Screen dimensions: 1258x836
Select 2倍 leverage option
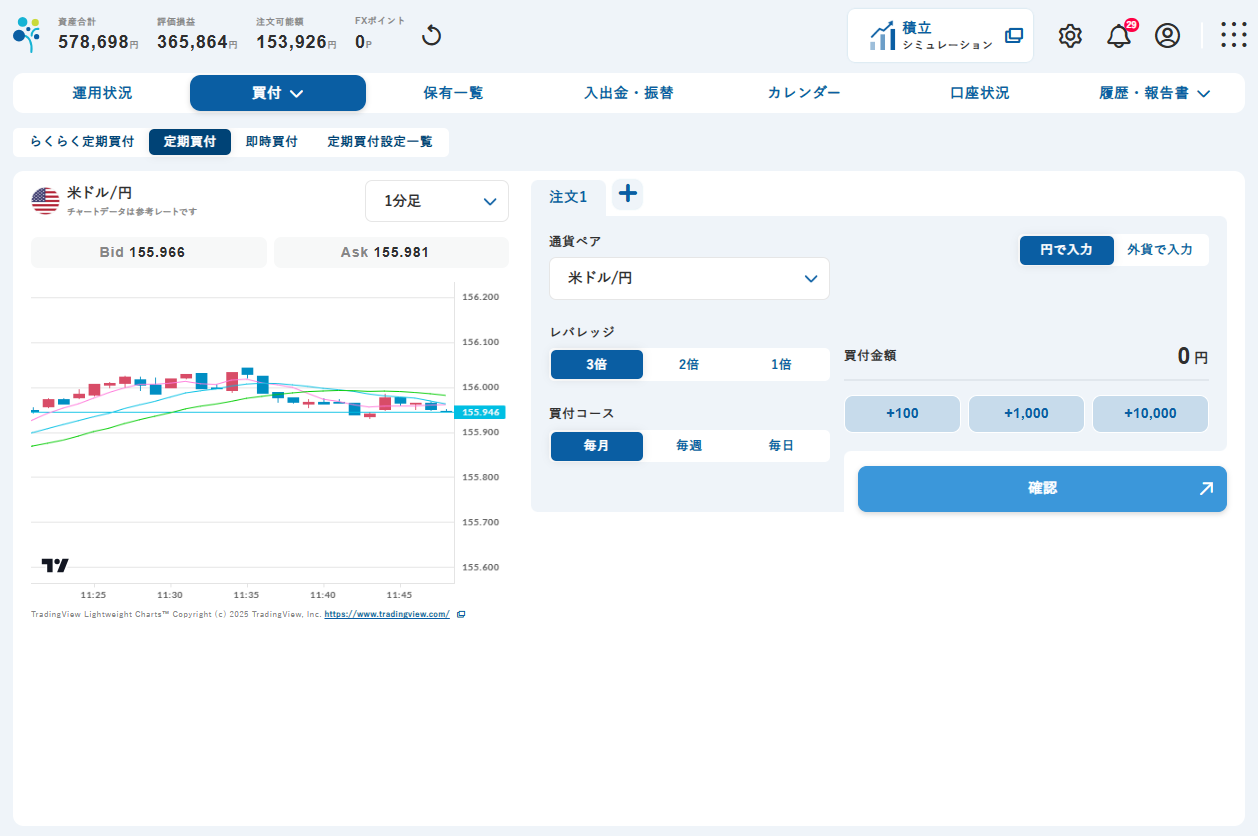689,364
